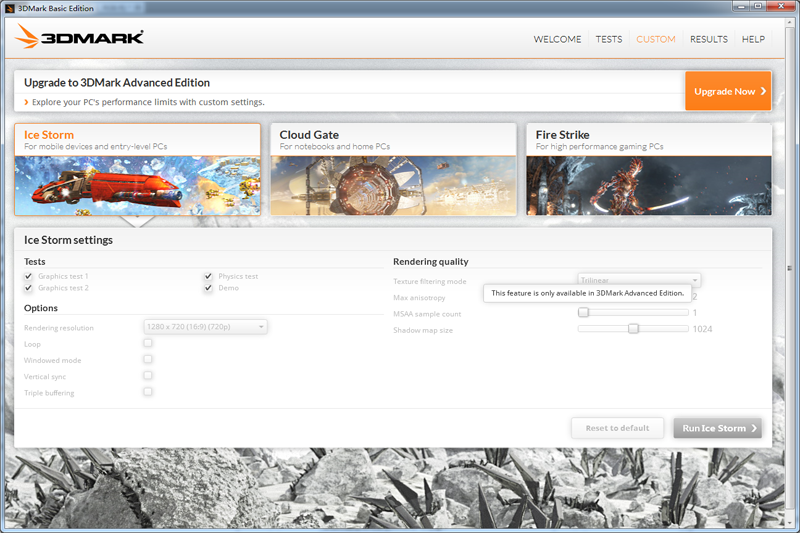800x533 pixels.
Task: Select the Ice Storm benchmark thumbnail
Action: click(x=137, y=186)
